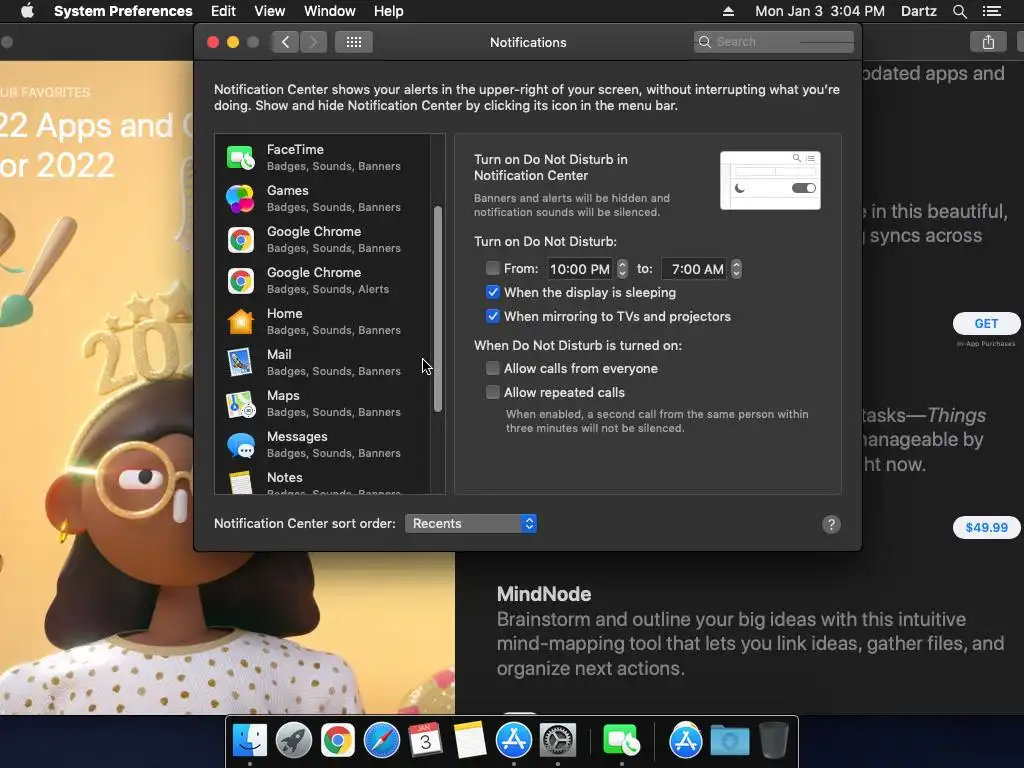The width and height of the screenshot is (1024, 768).
Task: Open FaceTime from the Dock
Action: [621, 741]
